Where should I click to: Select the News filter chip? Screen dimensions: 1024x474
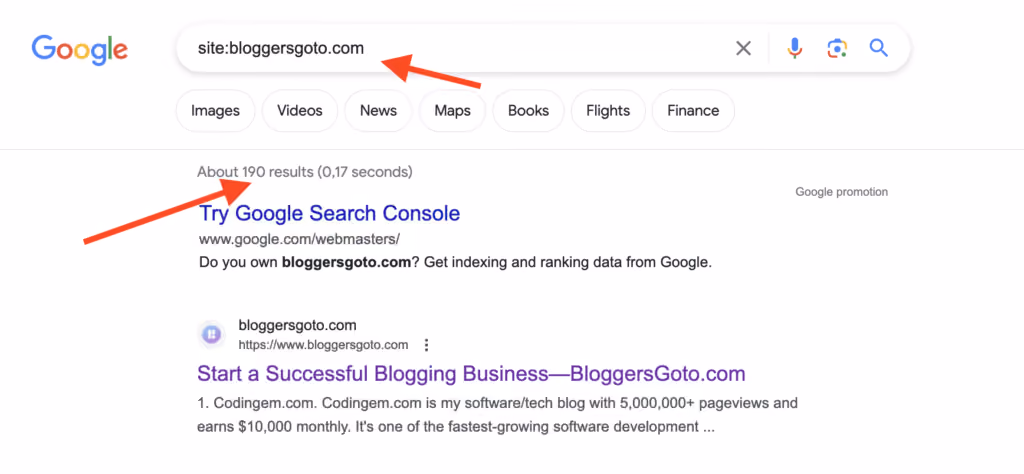[378, 111]
